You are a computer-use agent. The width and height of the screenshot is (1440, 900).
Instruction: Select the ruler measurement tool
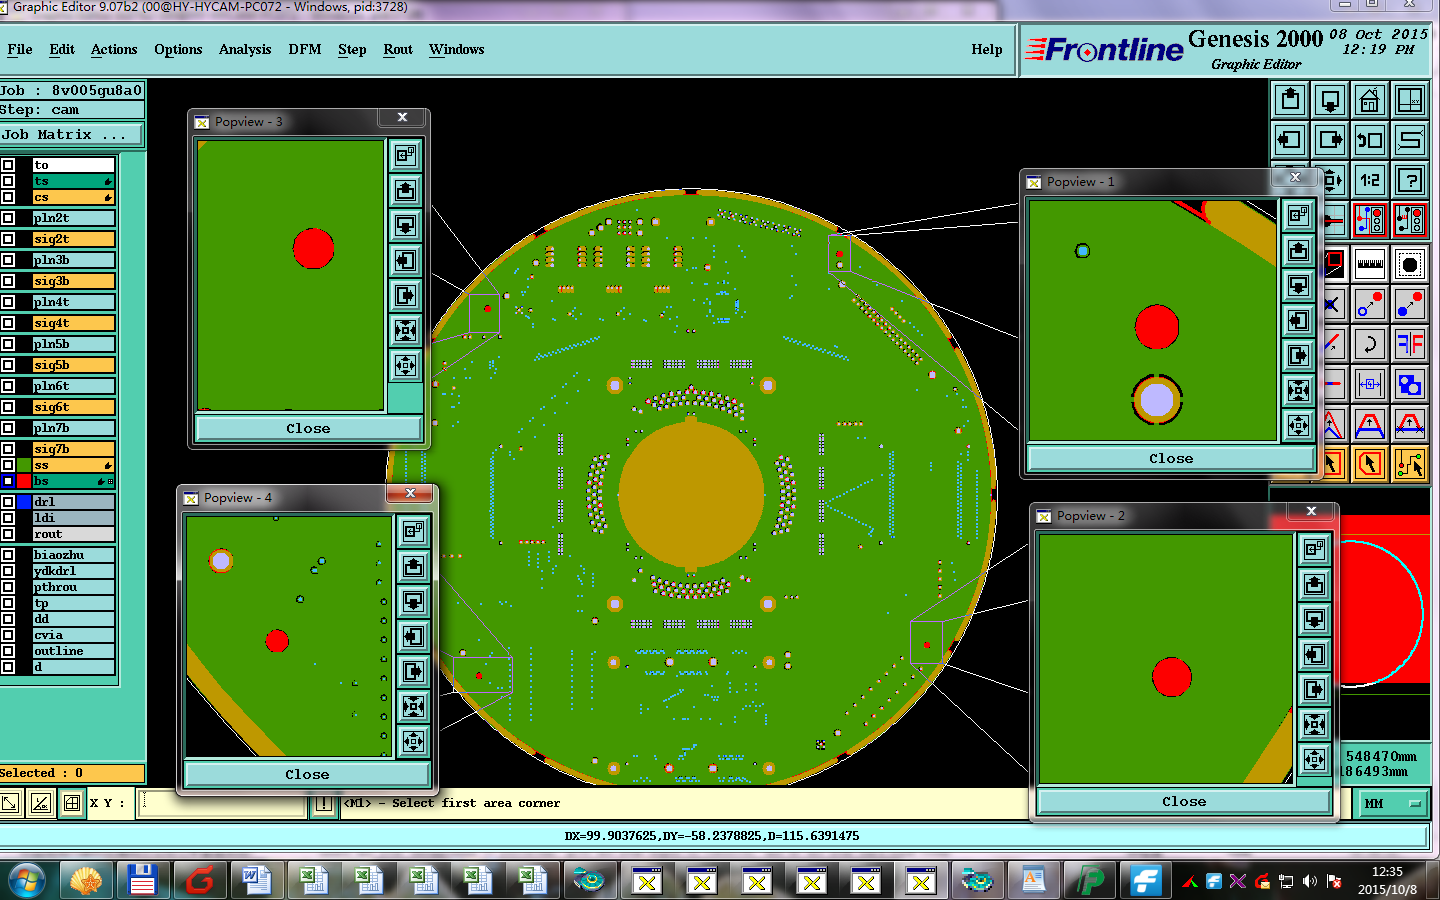pos(1370,264)
